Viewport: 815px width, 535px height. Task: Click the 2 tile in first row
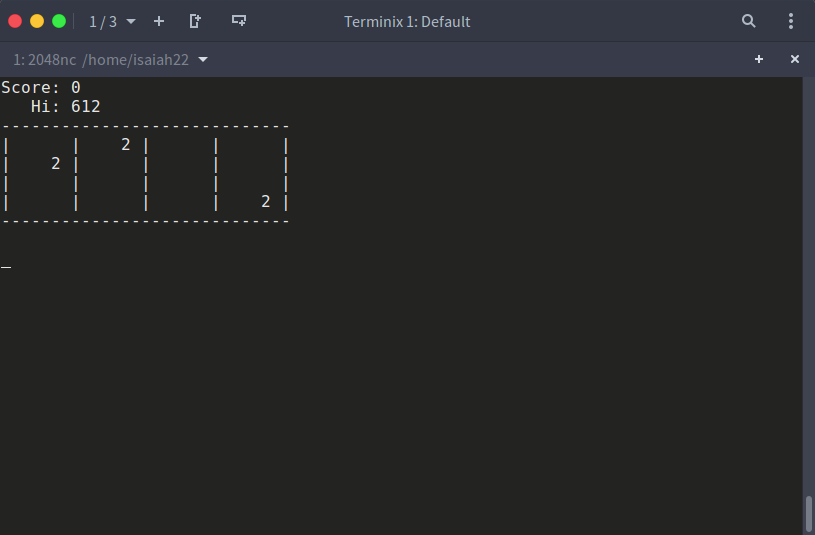pos(125,145)
